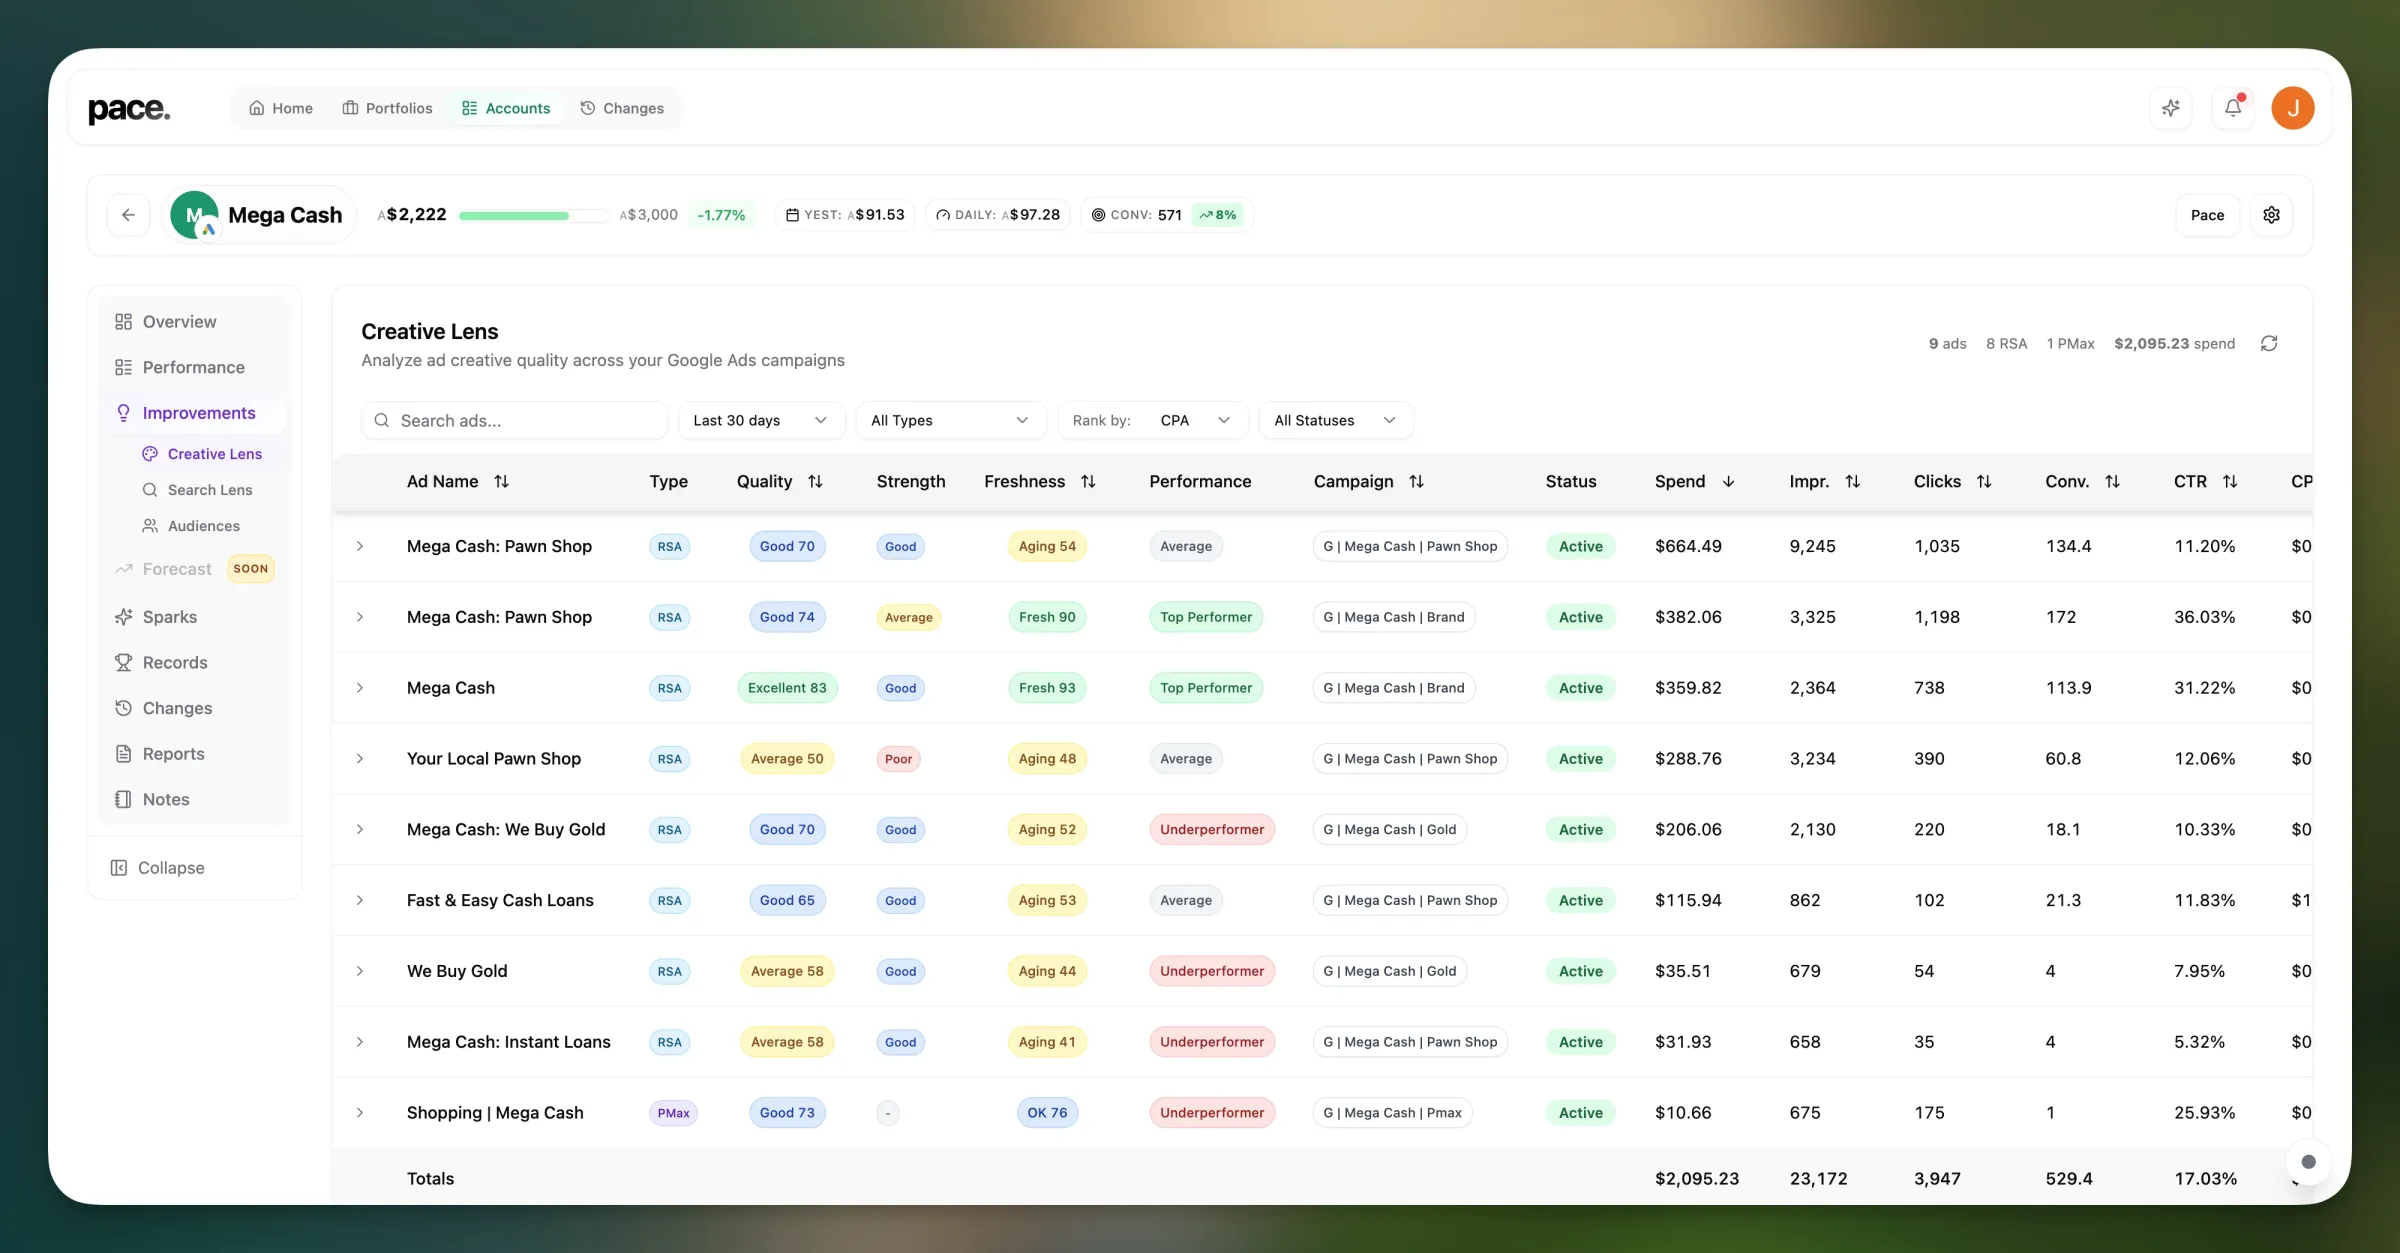Screen dimensions: 2400x1253
Task: Sort by Campaign column arrows
Action: click(x=1416, y=481)
